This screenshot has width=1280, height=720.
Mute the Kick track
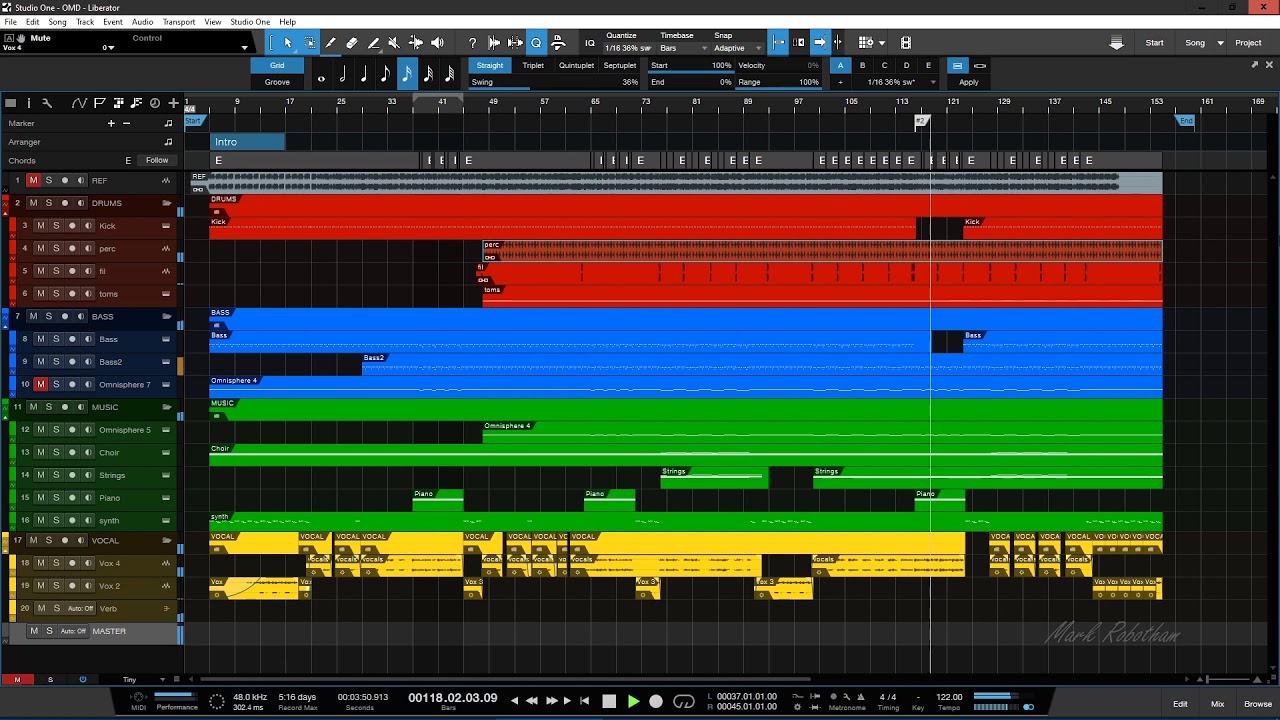[41, 226]
